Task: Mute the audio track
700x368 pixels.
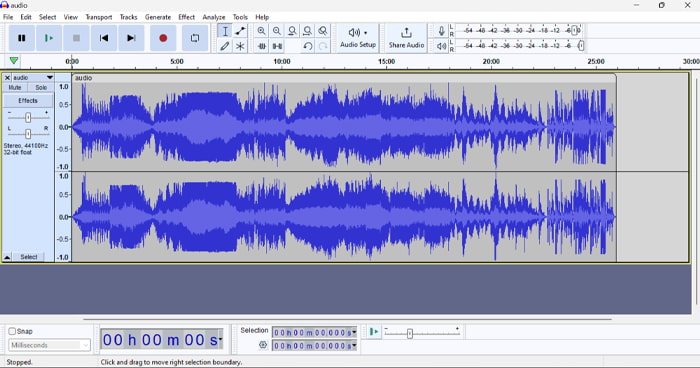Action: coord(15,88)
